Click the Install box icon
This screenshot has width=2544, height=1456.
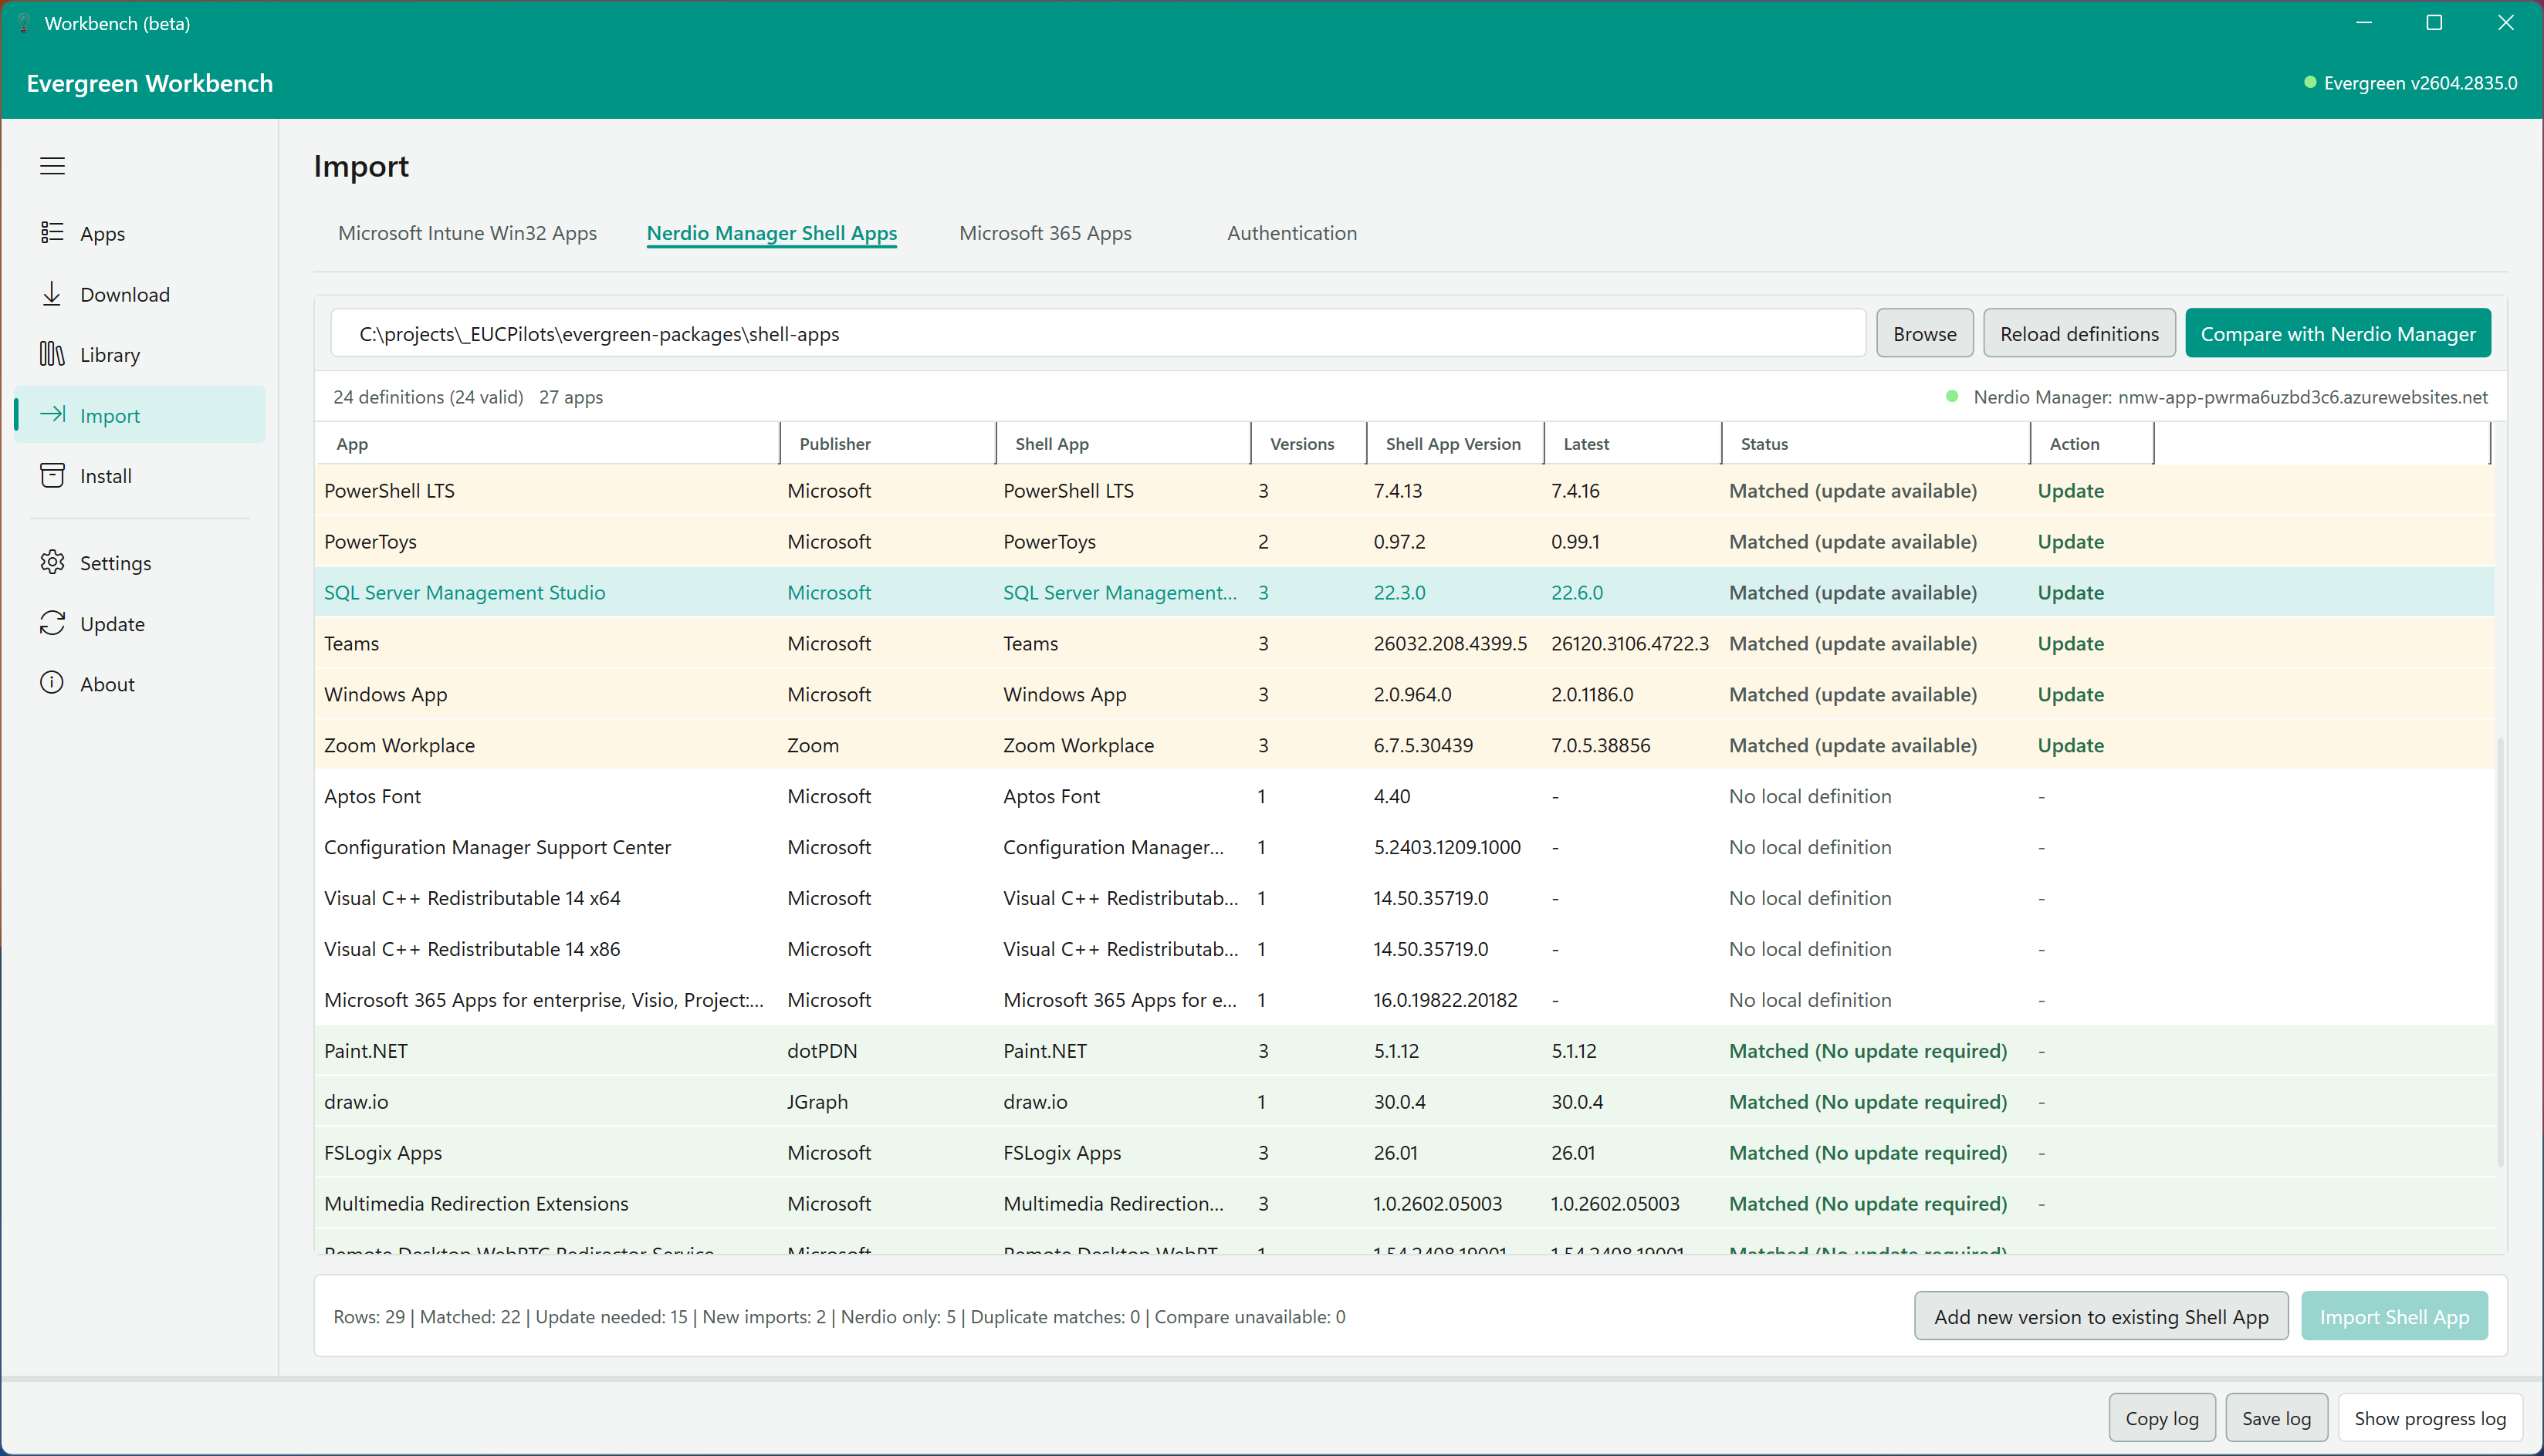coord(52,475)
